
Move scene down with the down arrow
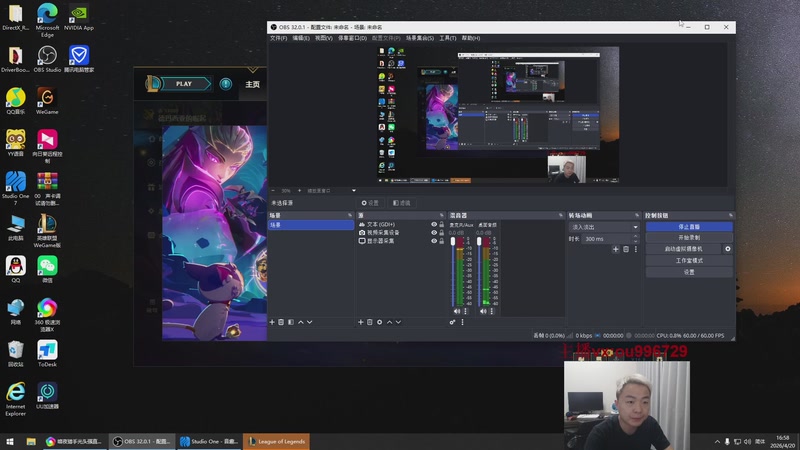[310, 322]
